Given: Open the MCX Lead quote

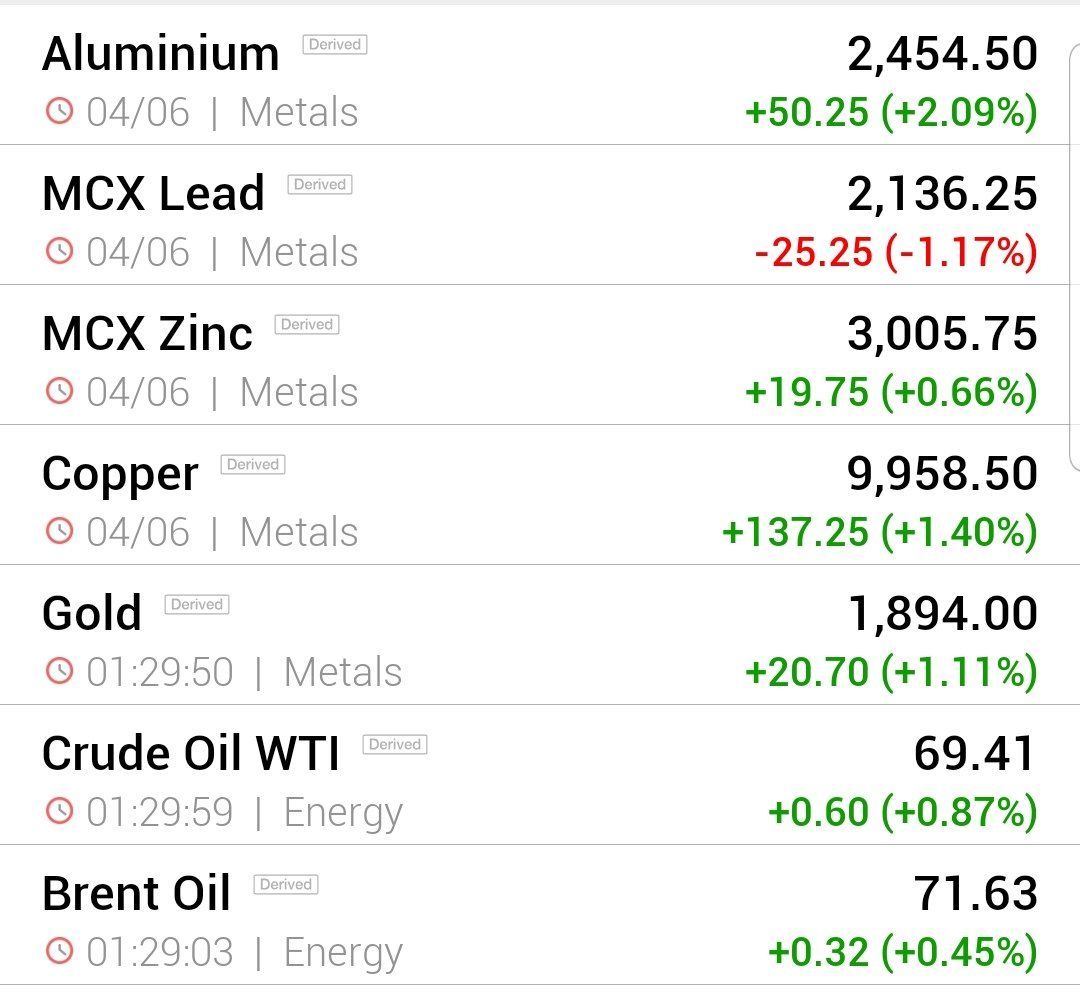Looking at the screenshot, I should click(x=534, y=215).
